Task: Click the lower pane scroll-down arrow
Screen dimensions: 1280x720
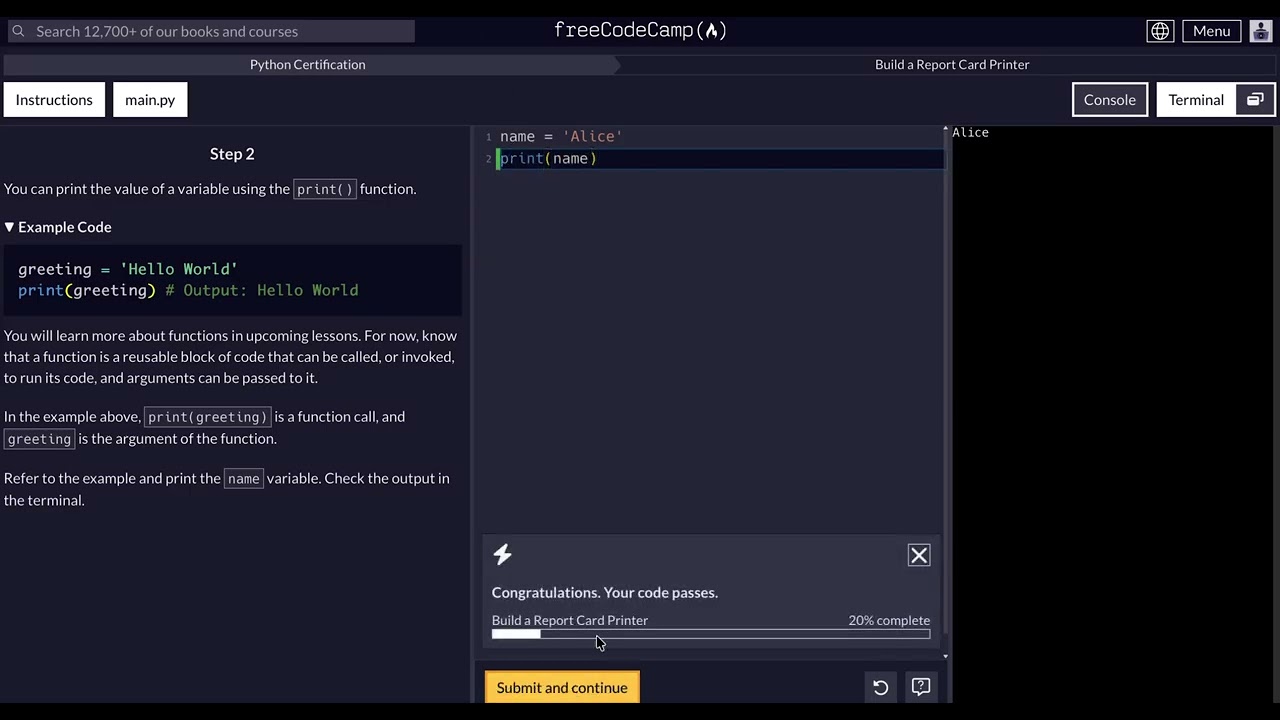Action: coord(945,656)
